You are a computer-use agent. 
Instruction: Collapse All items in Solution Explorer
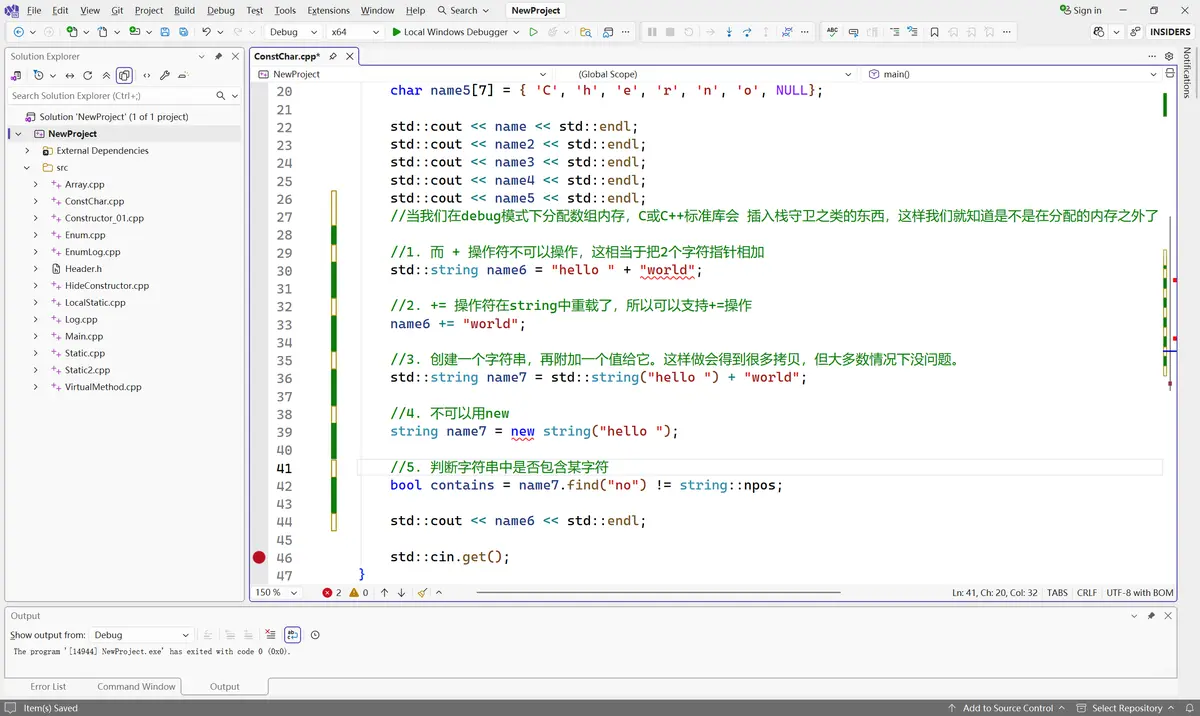pyautogui.click(x=105, y=75)
